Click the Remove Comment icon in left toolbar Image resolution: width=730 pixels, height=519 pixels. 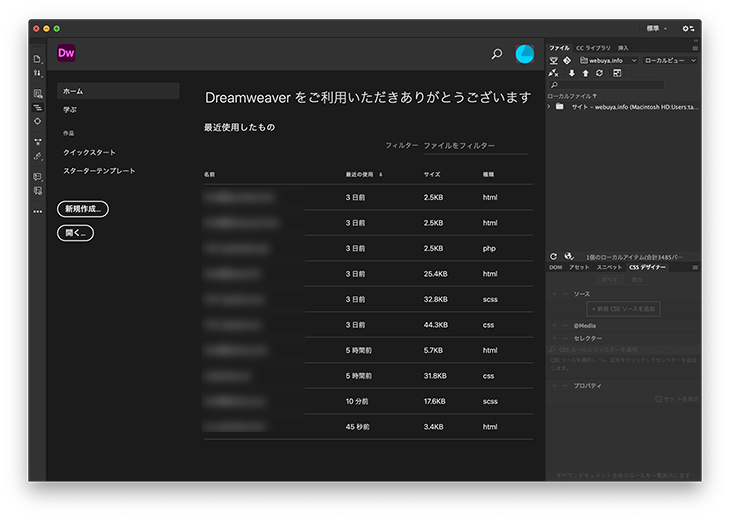coord(38,191)
